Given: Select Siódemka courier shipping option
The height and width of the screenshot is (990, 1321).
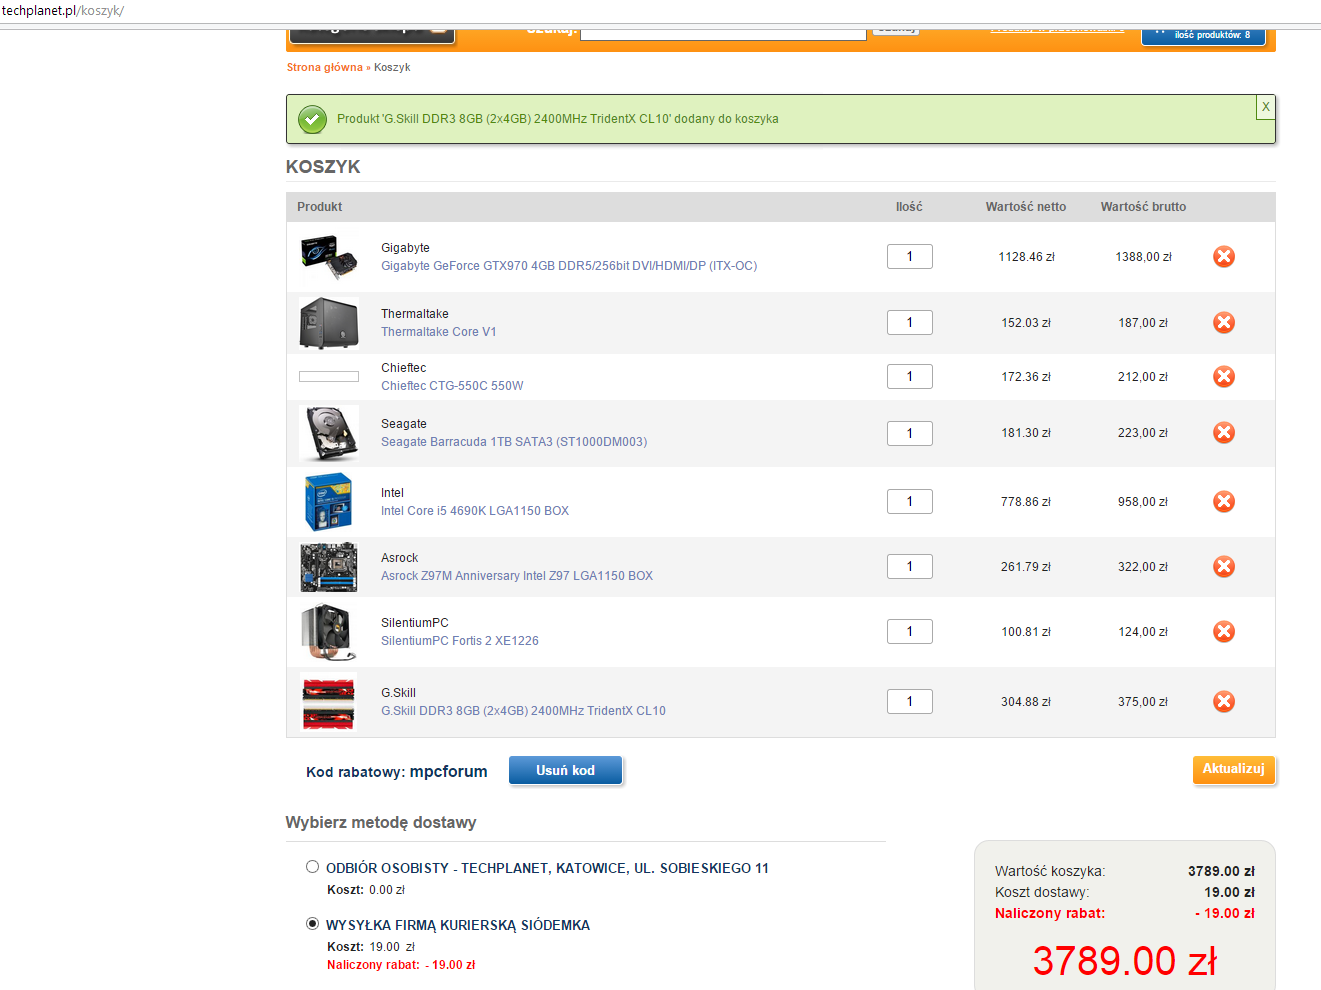Looking at the screenshot, I should pos(312,924).
